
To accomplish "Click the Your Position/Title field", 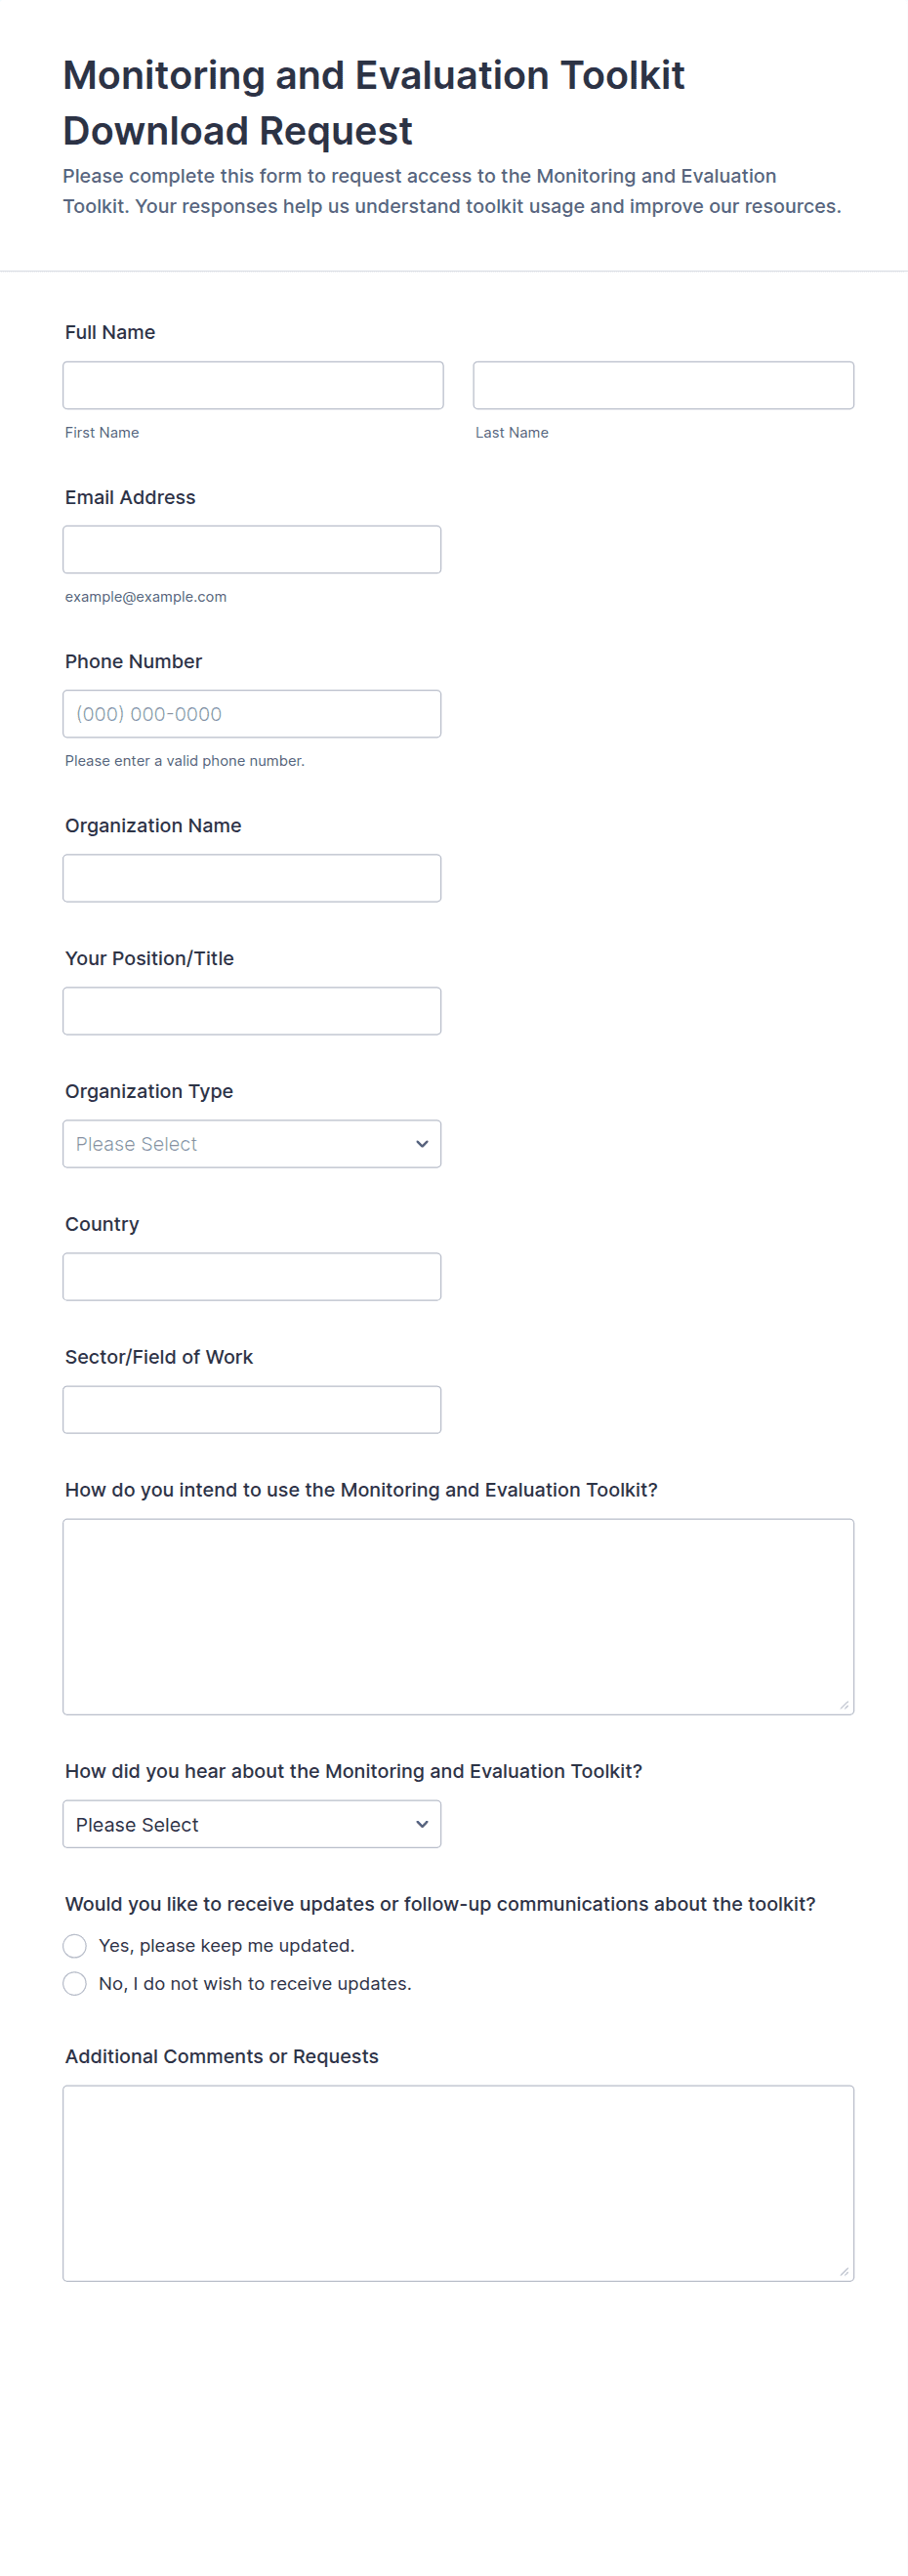I will click(252, 1011).
